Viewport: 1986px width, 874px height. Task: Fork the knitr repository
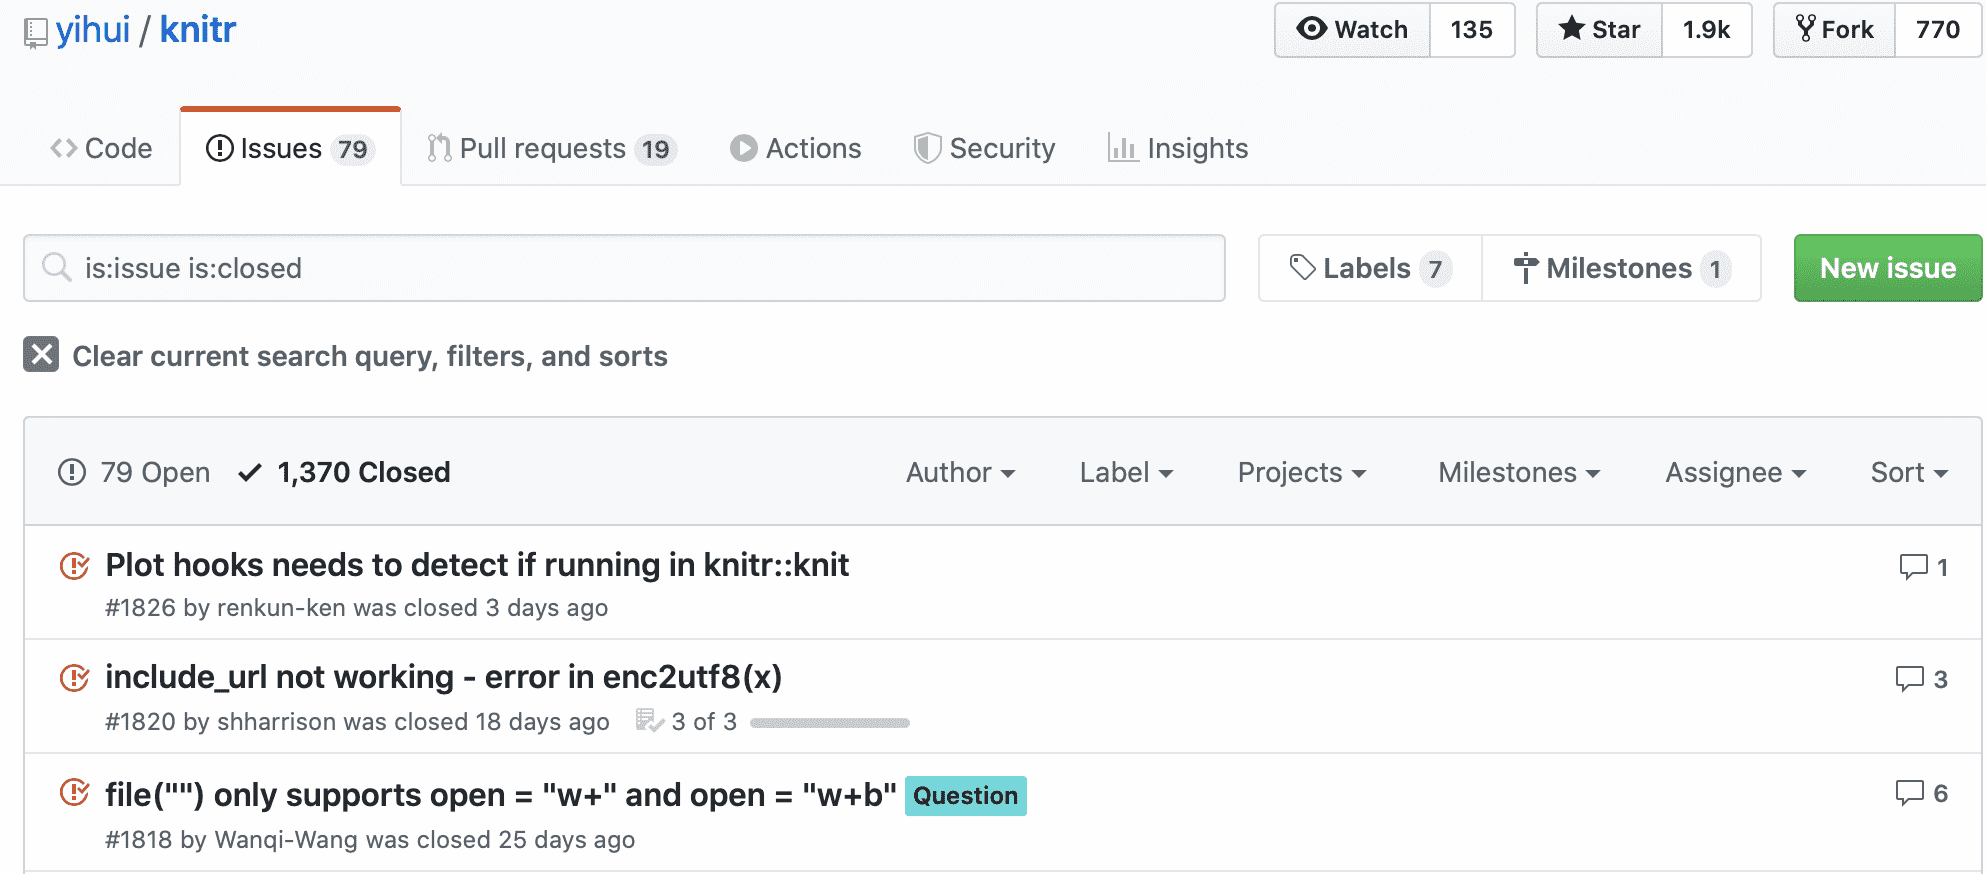1834,30
